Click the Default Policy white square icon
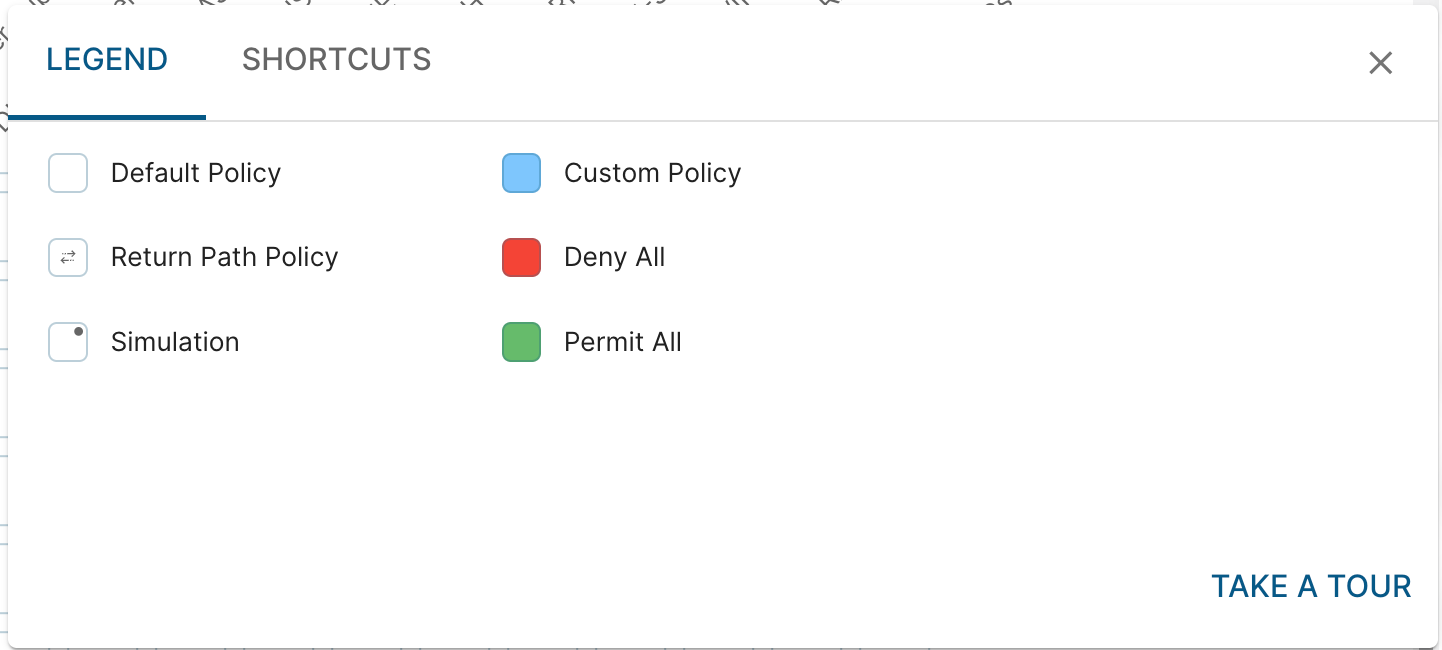This screenshot has width=1442, height=650. click(x=68, y=173)
